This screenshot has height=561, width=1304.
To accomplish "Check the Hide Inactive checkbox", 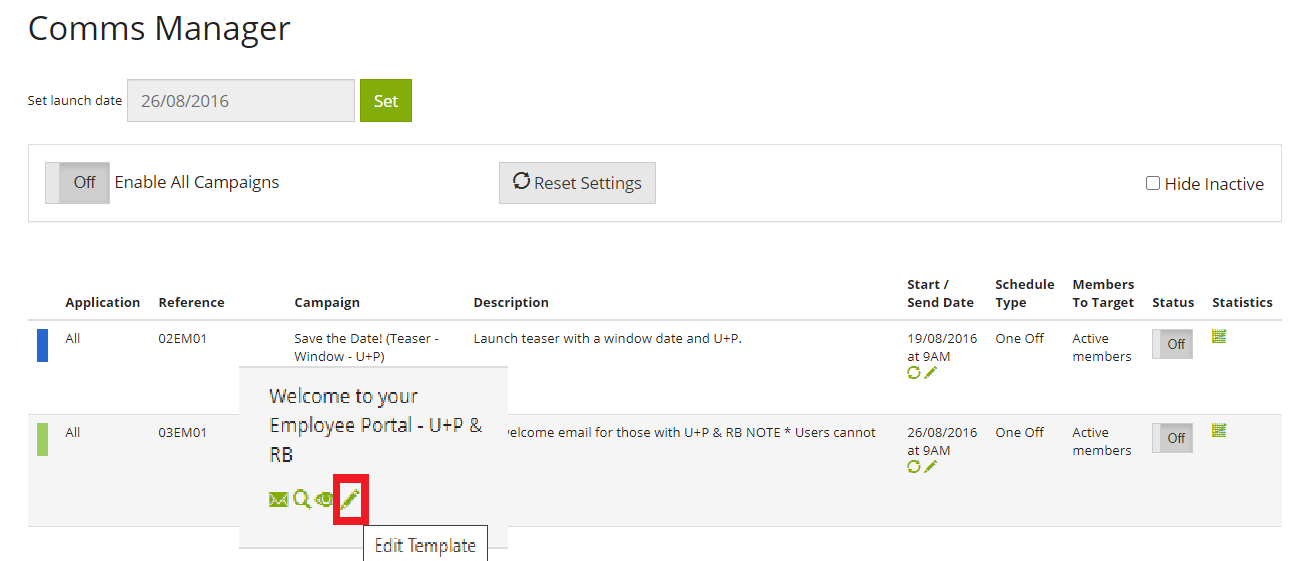I will coord(1153,183).
